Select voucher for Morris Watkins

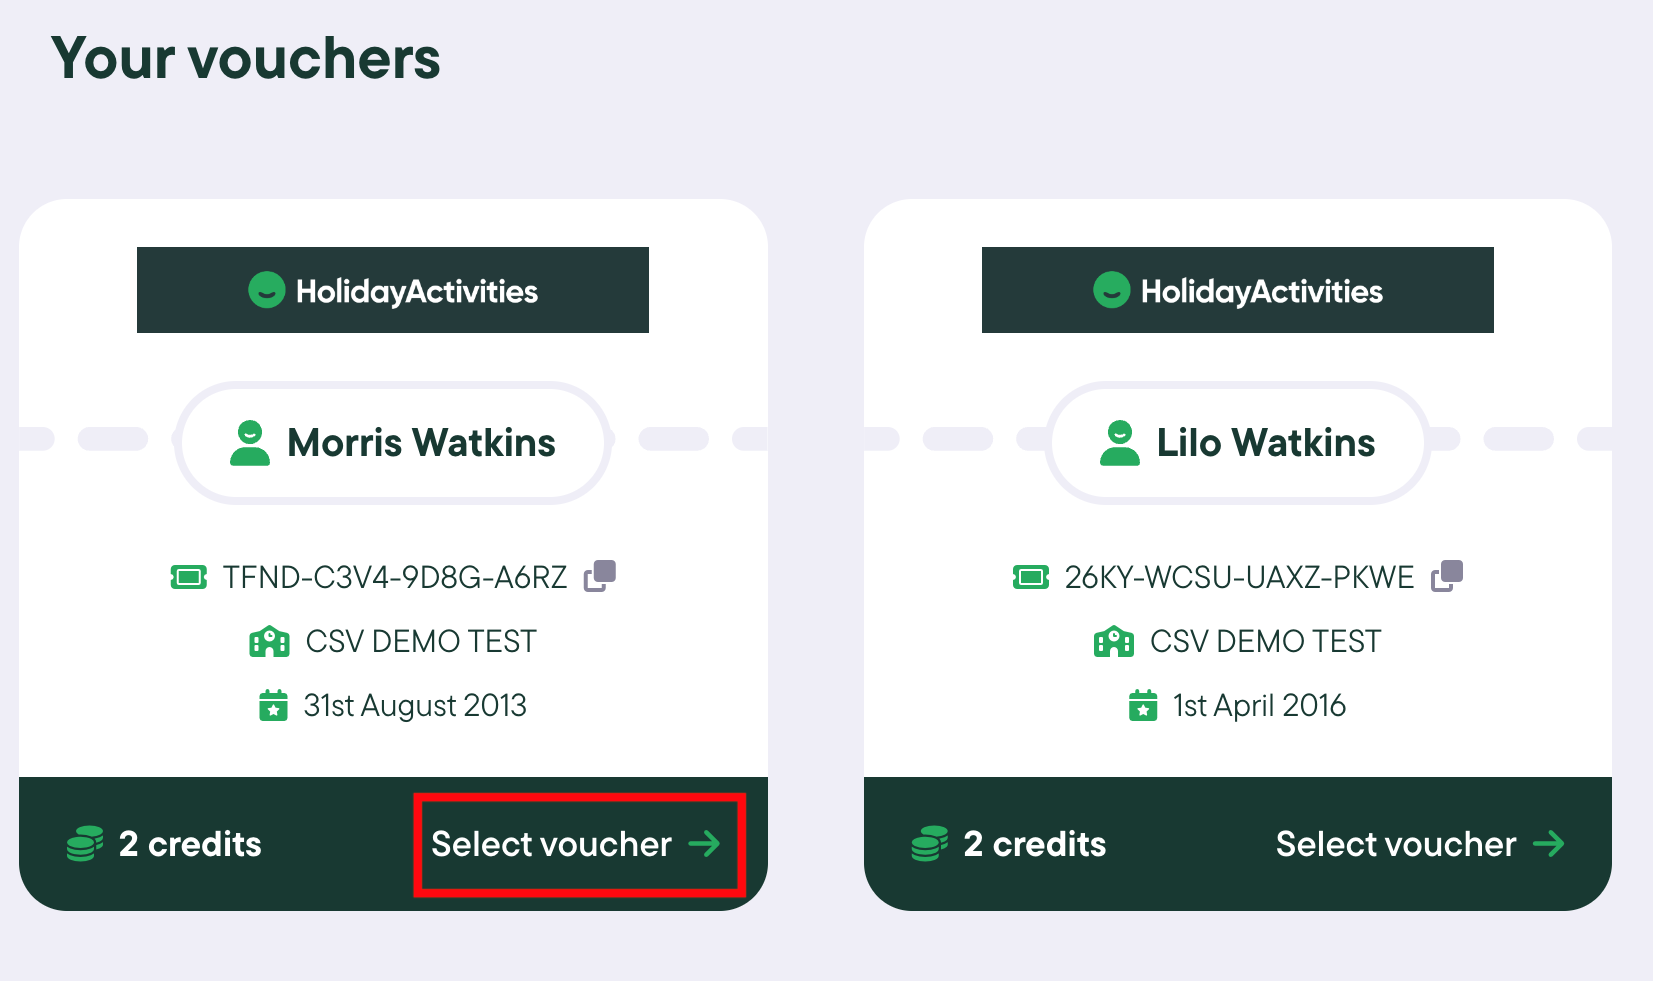[577, 844]
